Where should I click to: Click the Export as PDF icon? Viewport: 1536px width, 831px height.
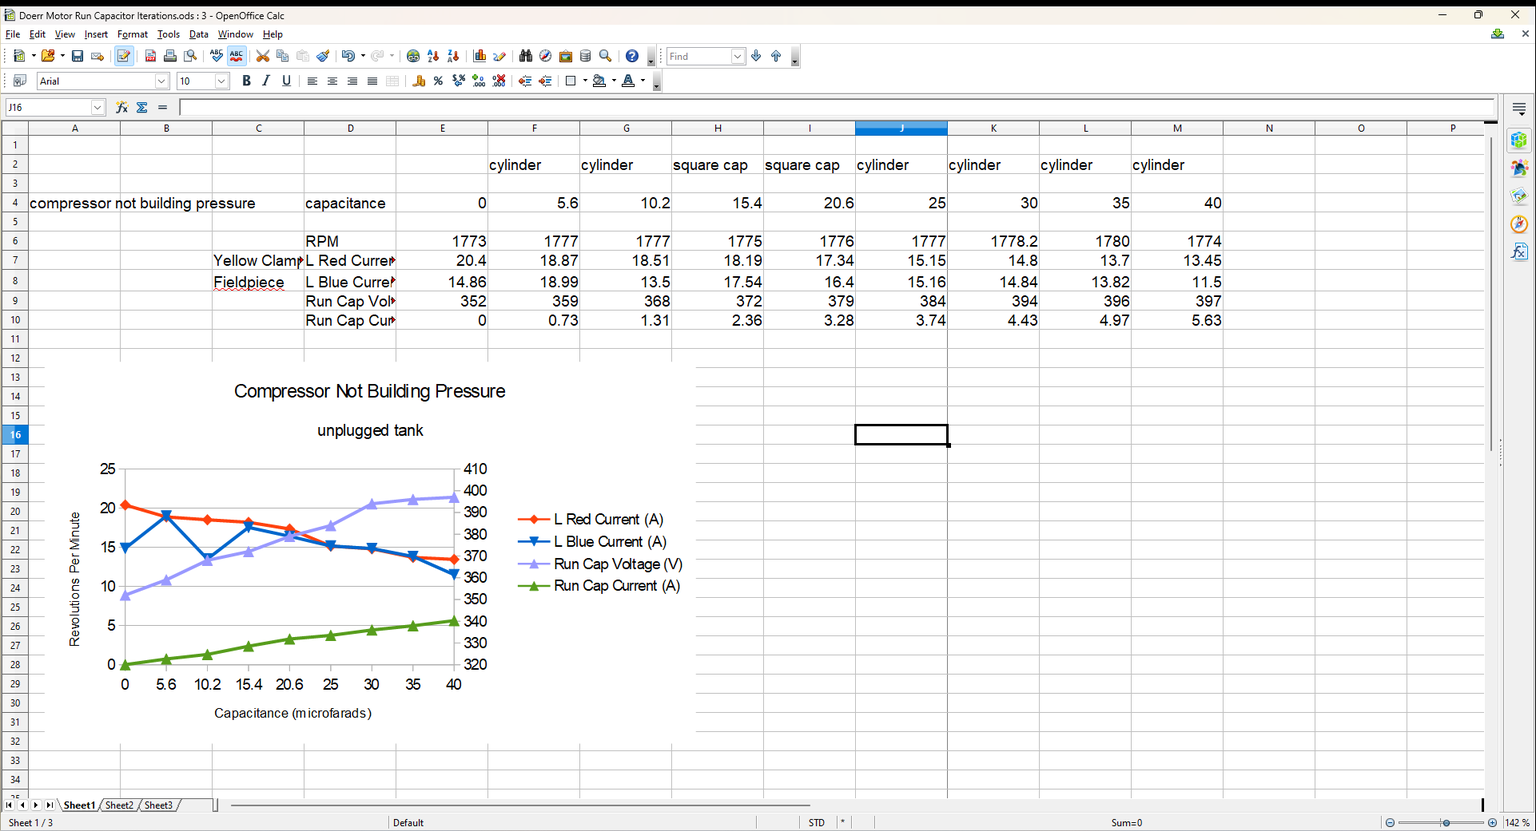(150, 56)
